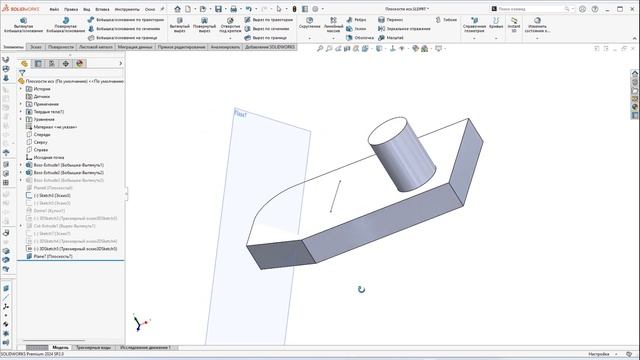Open the Исследование движения 1 tab
Screen dimensions: 640x360
coord(145,347)
